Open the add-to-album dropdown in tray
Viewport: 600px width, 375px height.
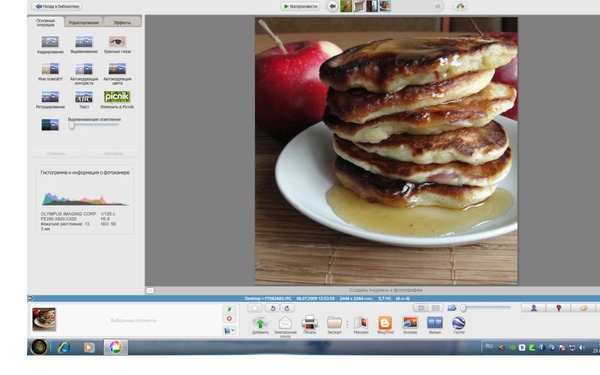click(x=230, y=330)
